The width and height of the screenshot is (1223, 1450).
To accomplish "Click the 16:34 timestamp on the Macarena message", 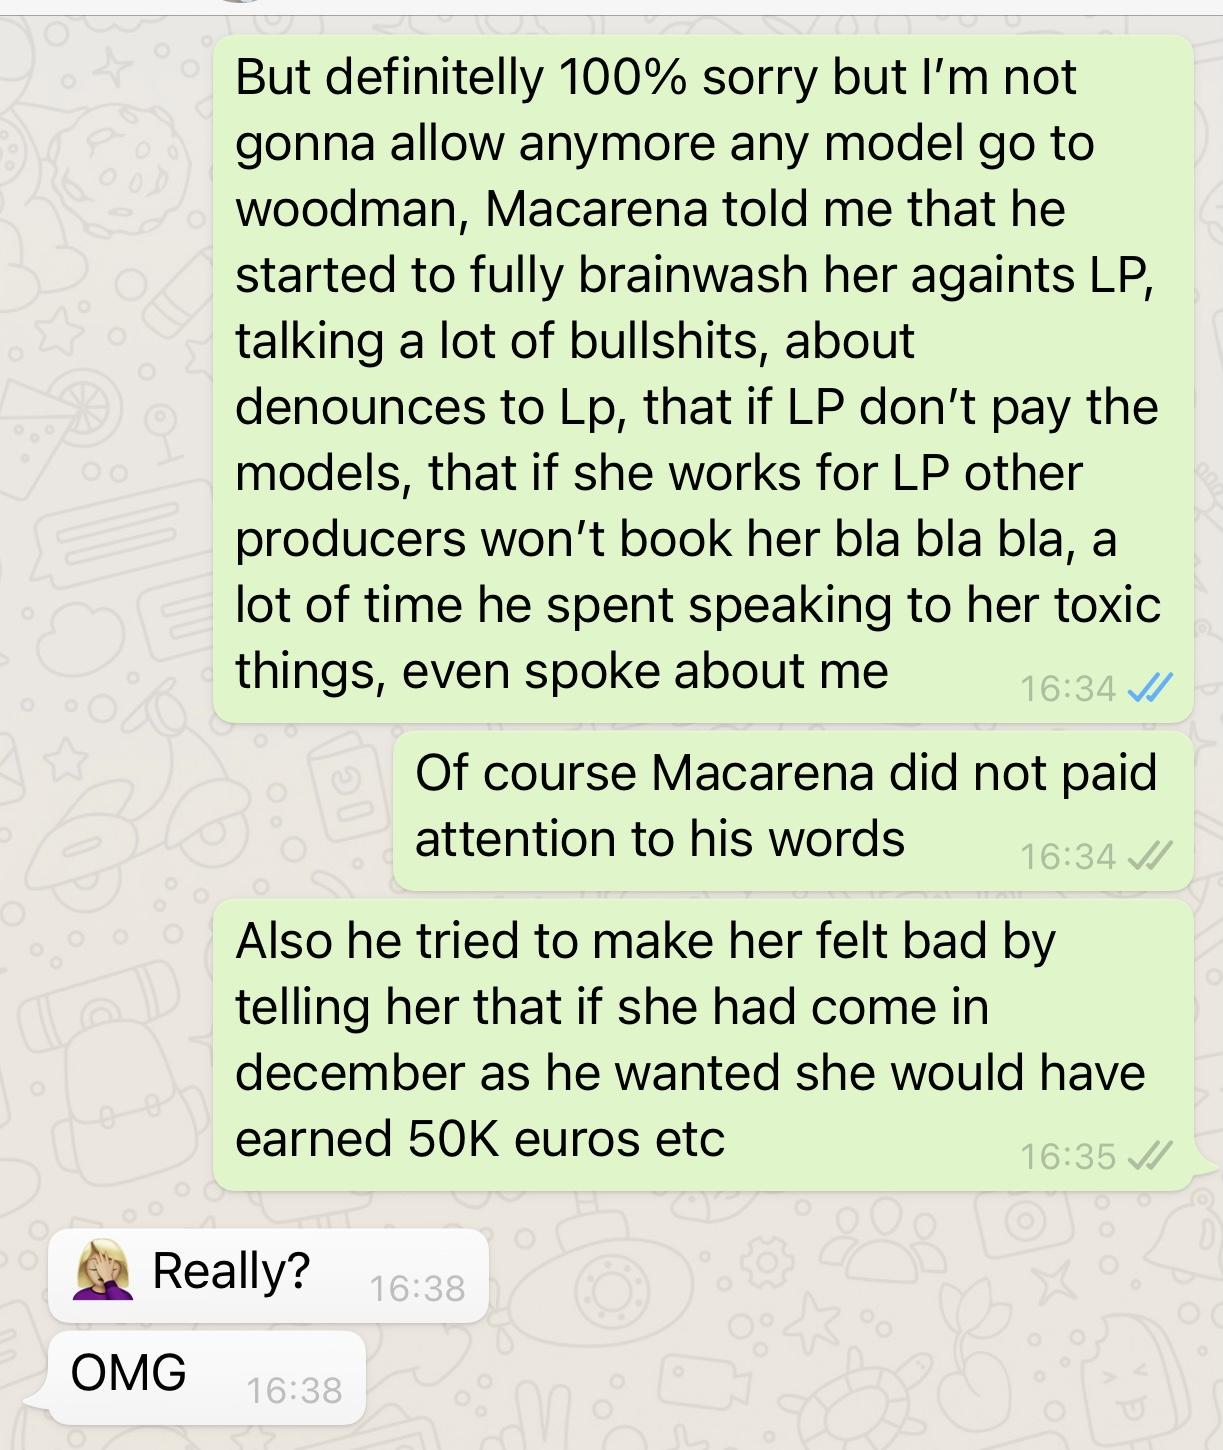I will pos(1067,856).
